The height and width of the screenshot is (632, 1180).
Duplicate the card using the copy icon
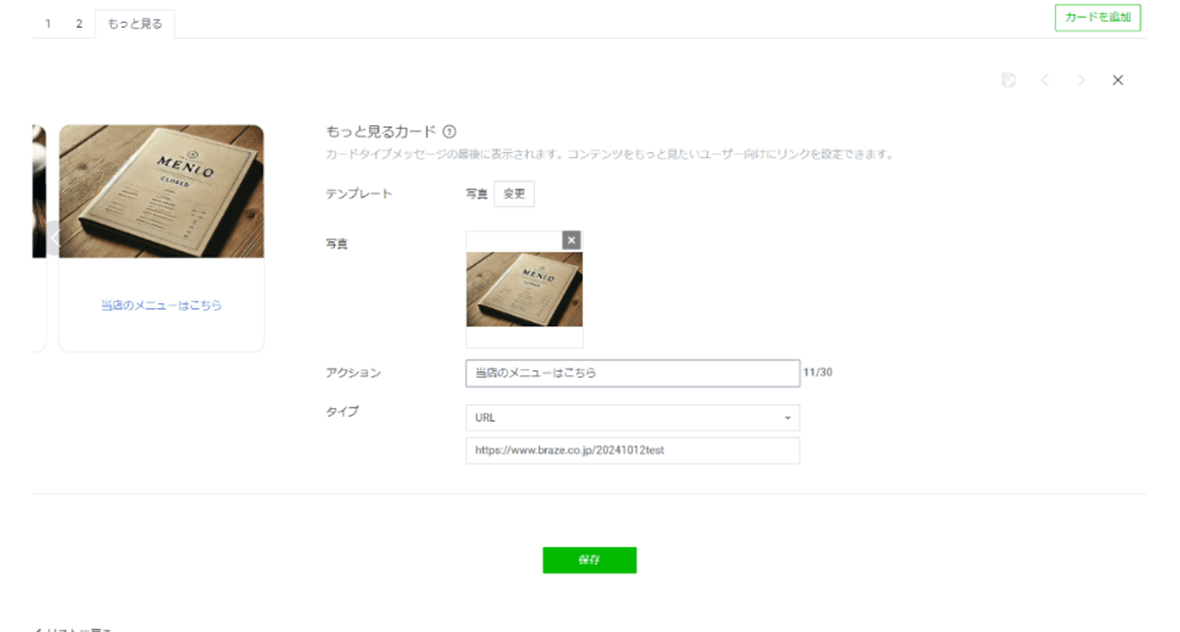(x=1009, y=80)
